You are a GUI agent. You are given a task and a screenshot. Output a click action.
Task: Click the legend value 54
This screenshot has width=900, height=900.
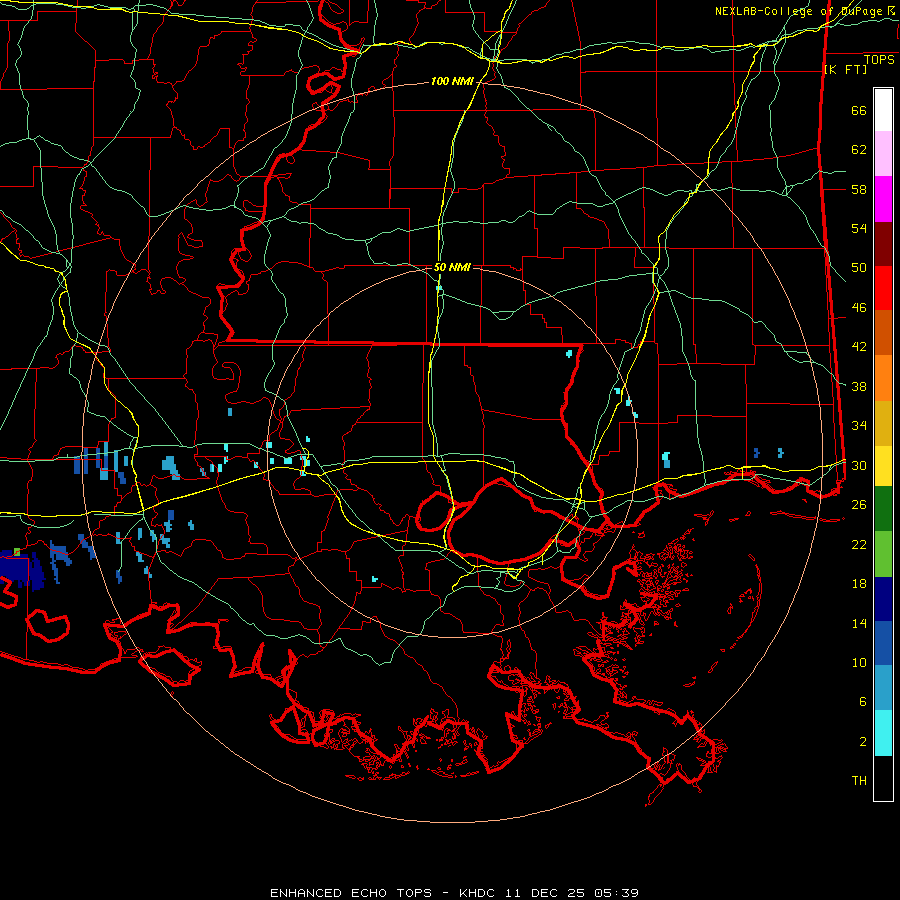click(859, 228)
